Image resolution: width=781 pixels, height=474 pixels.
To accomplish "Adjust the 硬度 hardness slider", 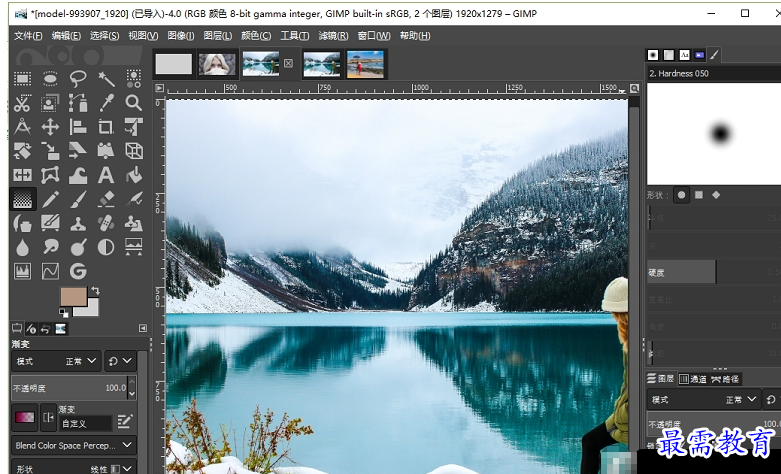I will pyautogui.click(x=714, y=272).
